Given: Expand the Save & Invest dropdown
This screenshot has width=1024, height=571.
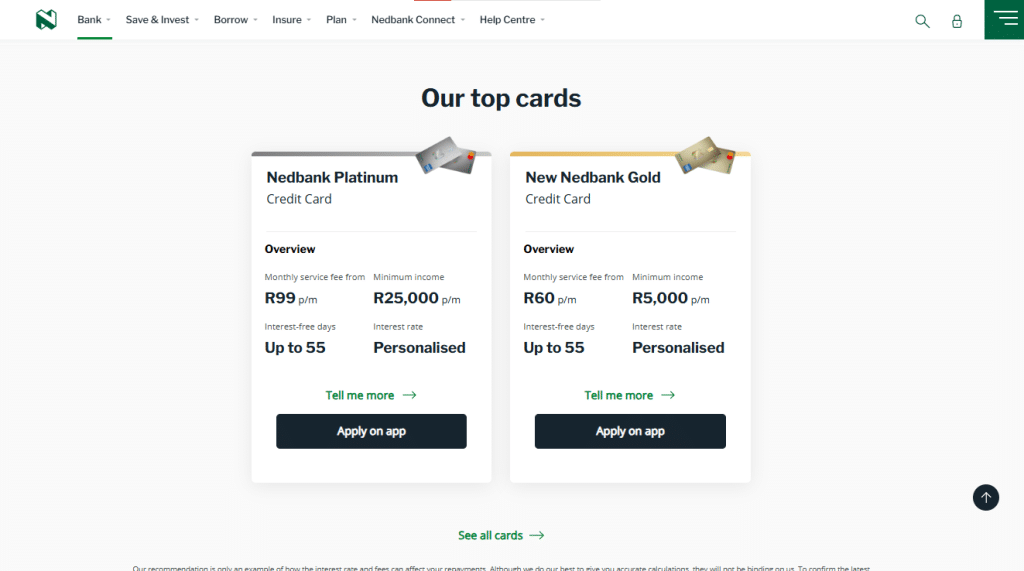Looking at the screenshot, I should pos(162,20).
